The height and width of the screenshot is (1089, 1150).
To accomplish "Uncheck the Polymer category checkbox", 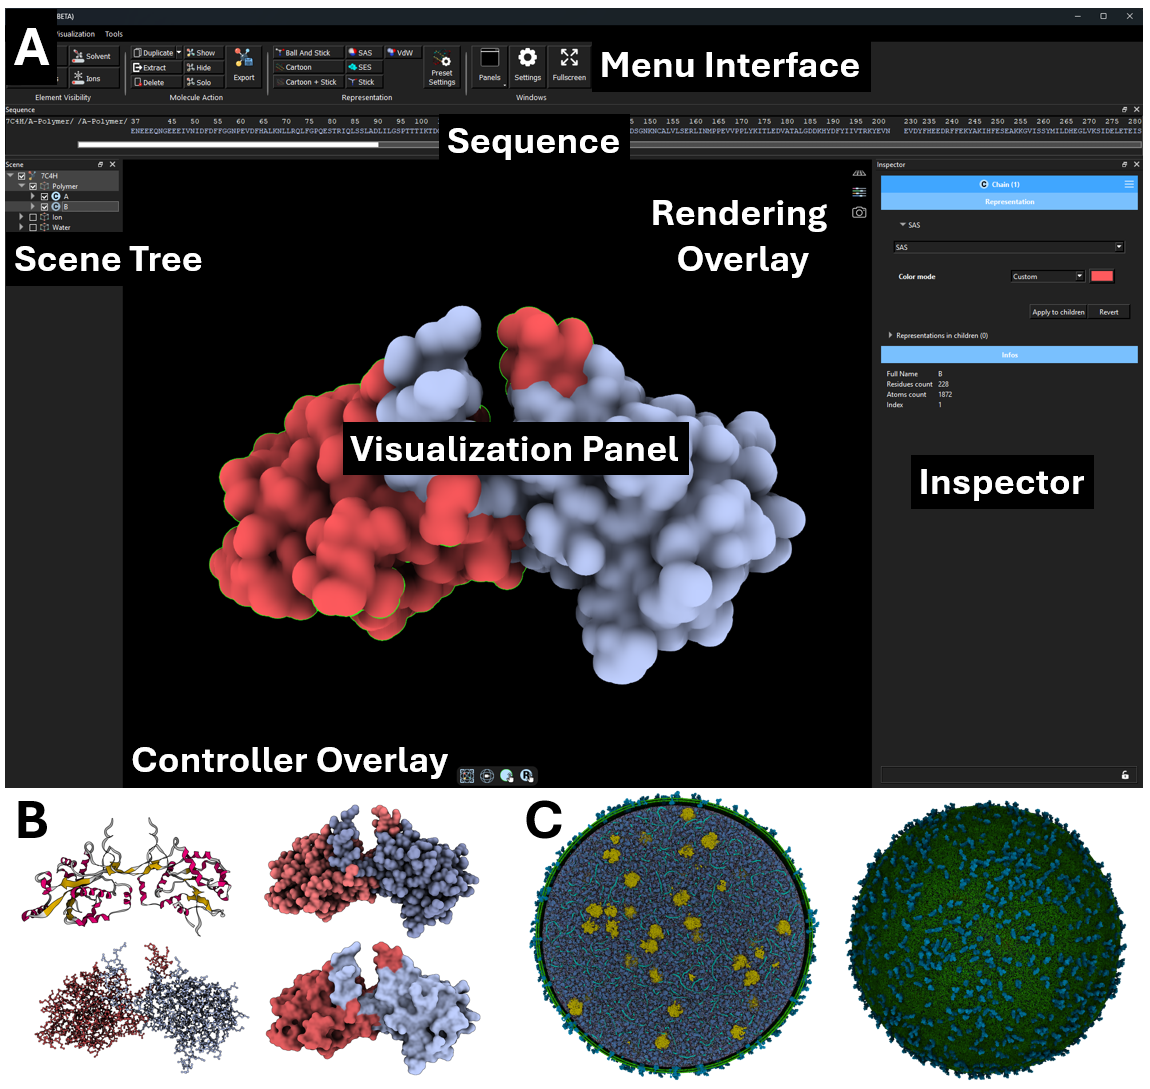I will [33, 186].
